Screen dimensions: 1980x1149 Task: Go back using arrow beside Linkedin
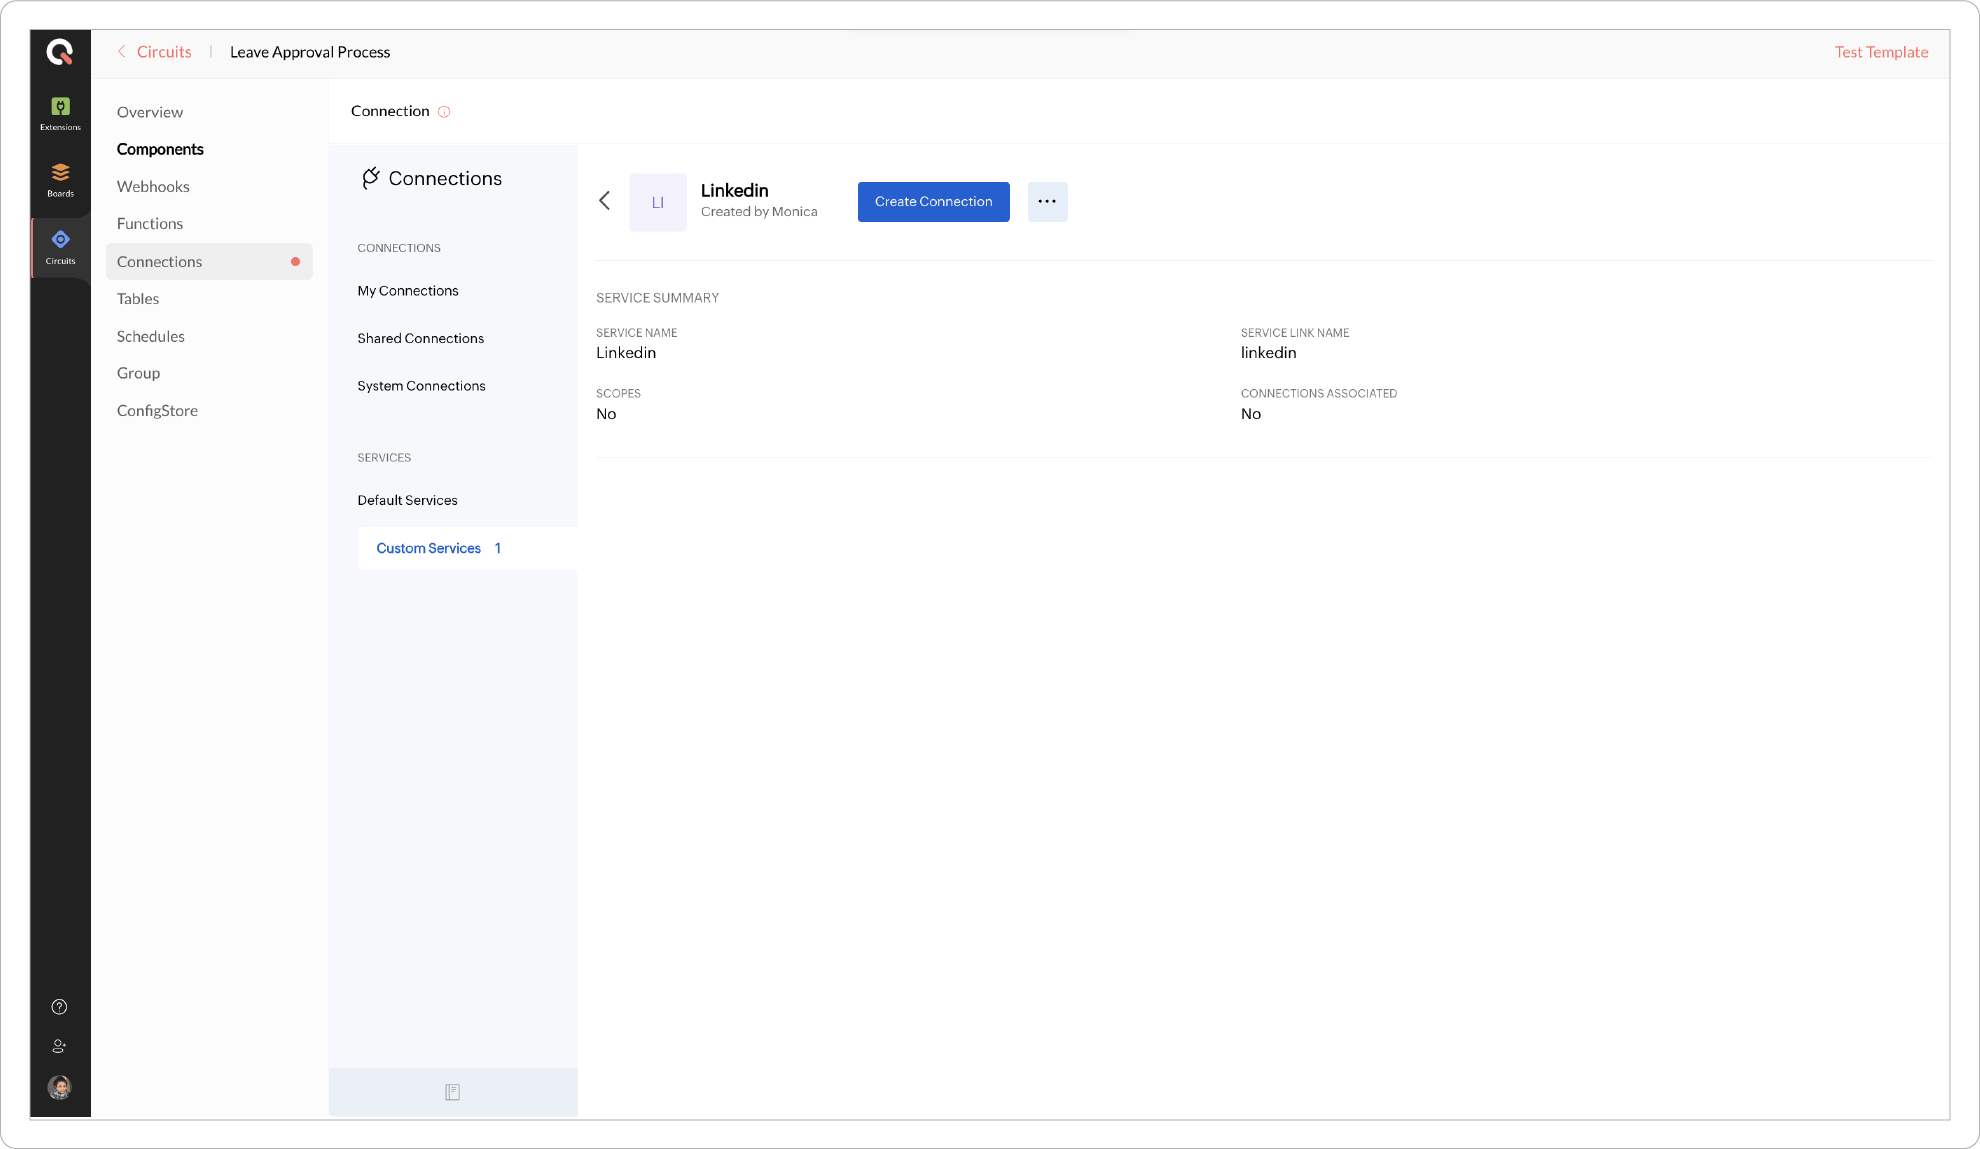[x=604, y=201]
